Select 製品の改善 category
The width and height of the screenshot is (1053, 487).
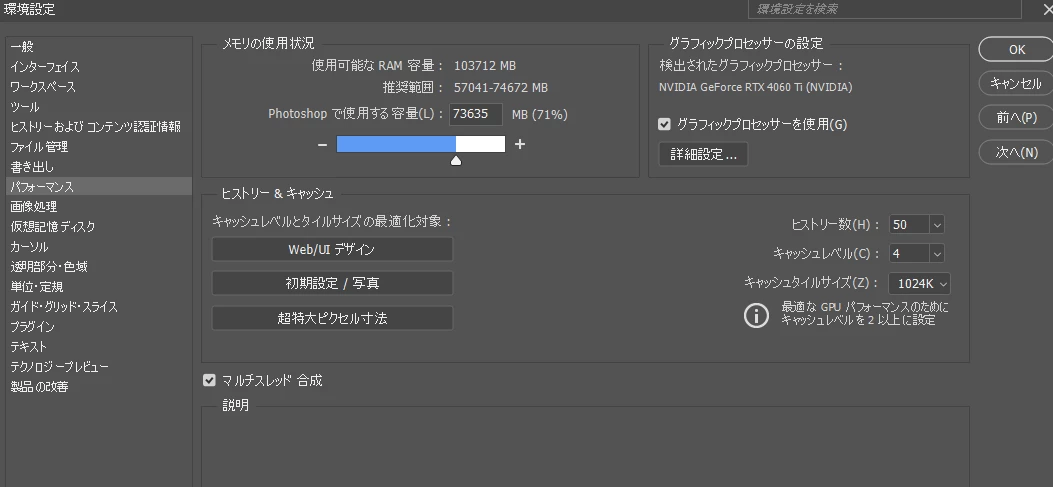(x=99, y=387)
